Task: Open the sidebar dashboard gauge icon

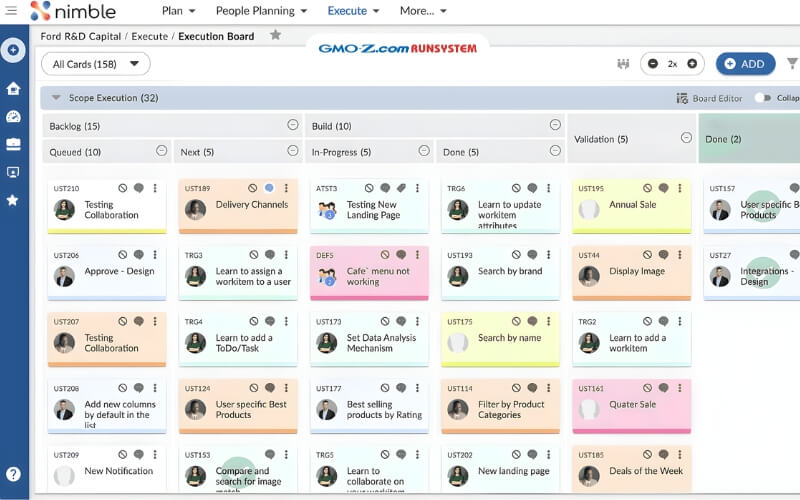Action: pyautogui.click(x=13, y=116)
